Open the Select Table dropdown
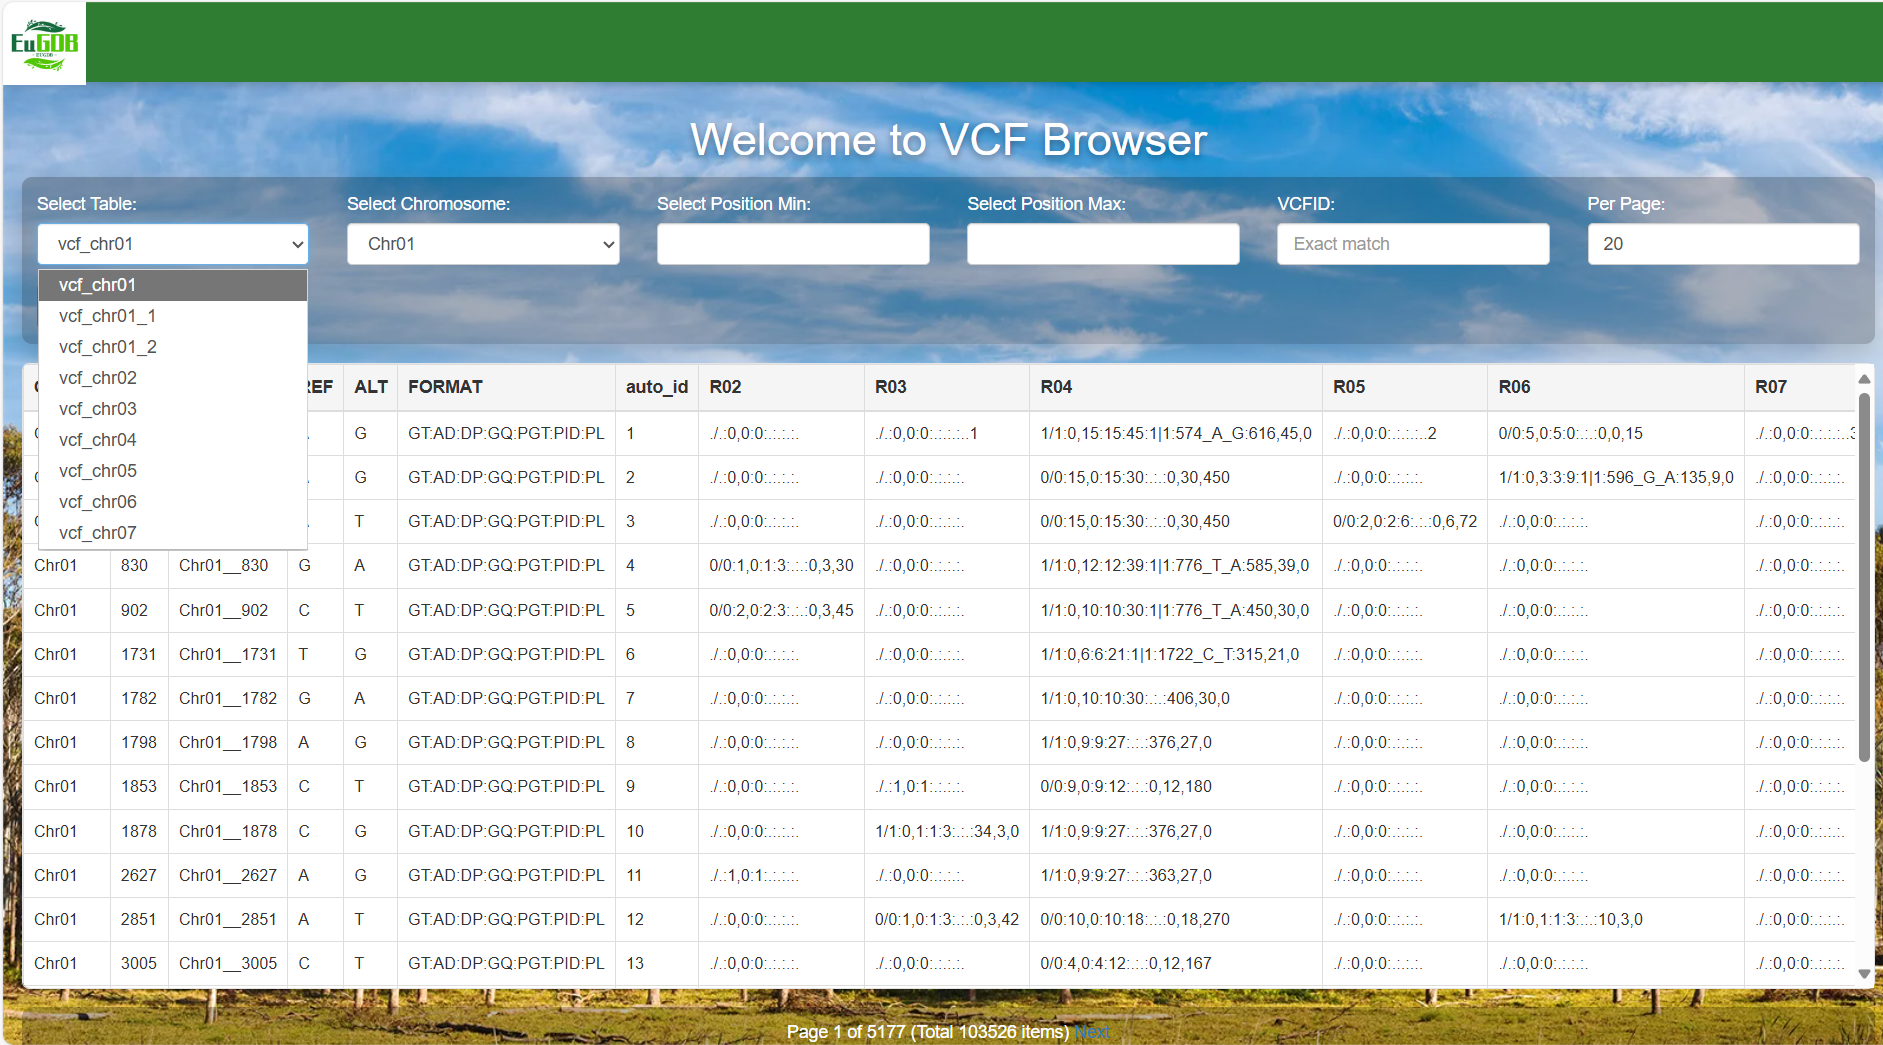1883x1045 pixels. tap(172, 244)
